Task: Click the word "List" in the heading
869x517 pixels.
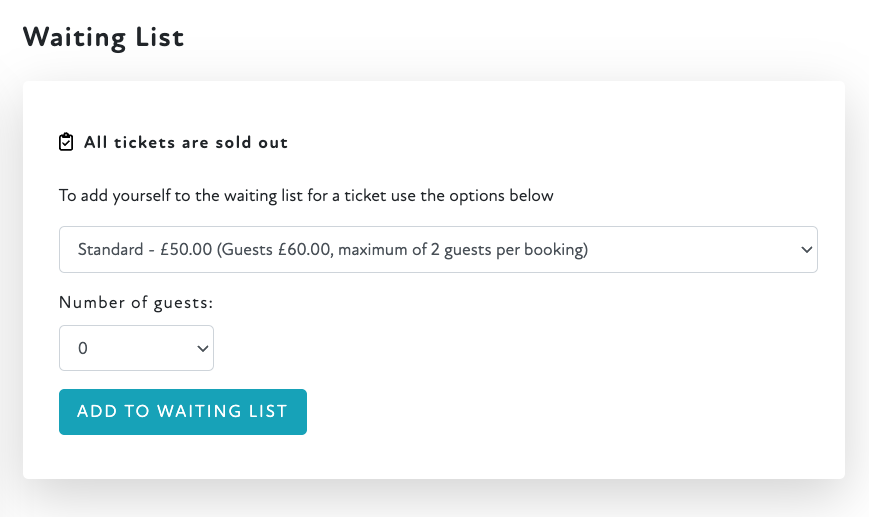Action: coord(159,37)
